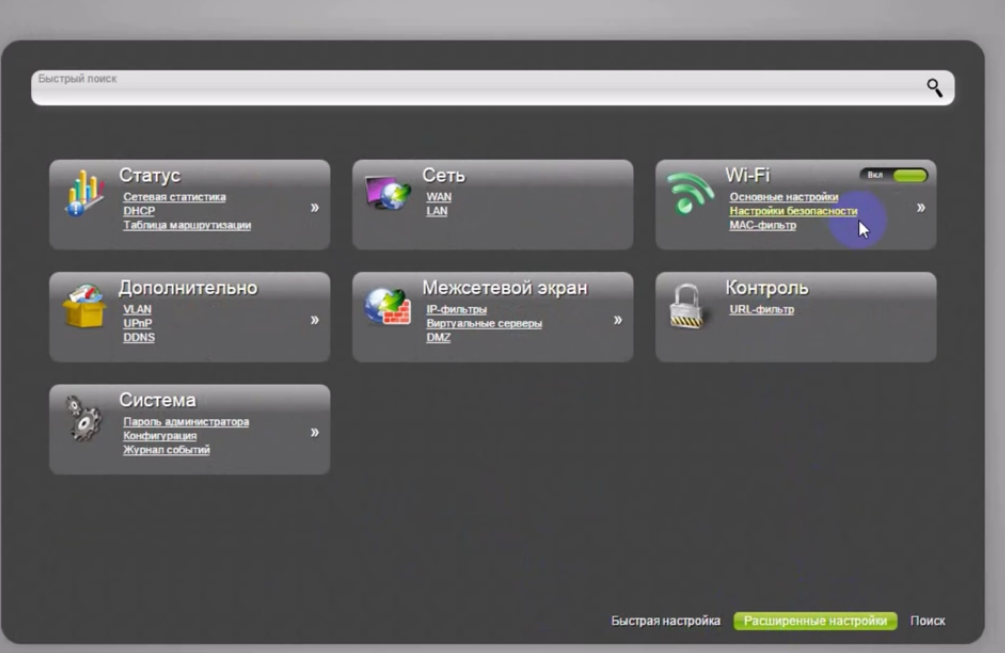The image size is (1005, 653).
Task: Click the Статус bar chart icon
Action: point(84,193)
